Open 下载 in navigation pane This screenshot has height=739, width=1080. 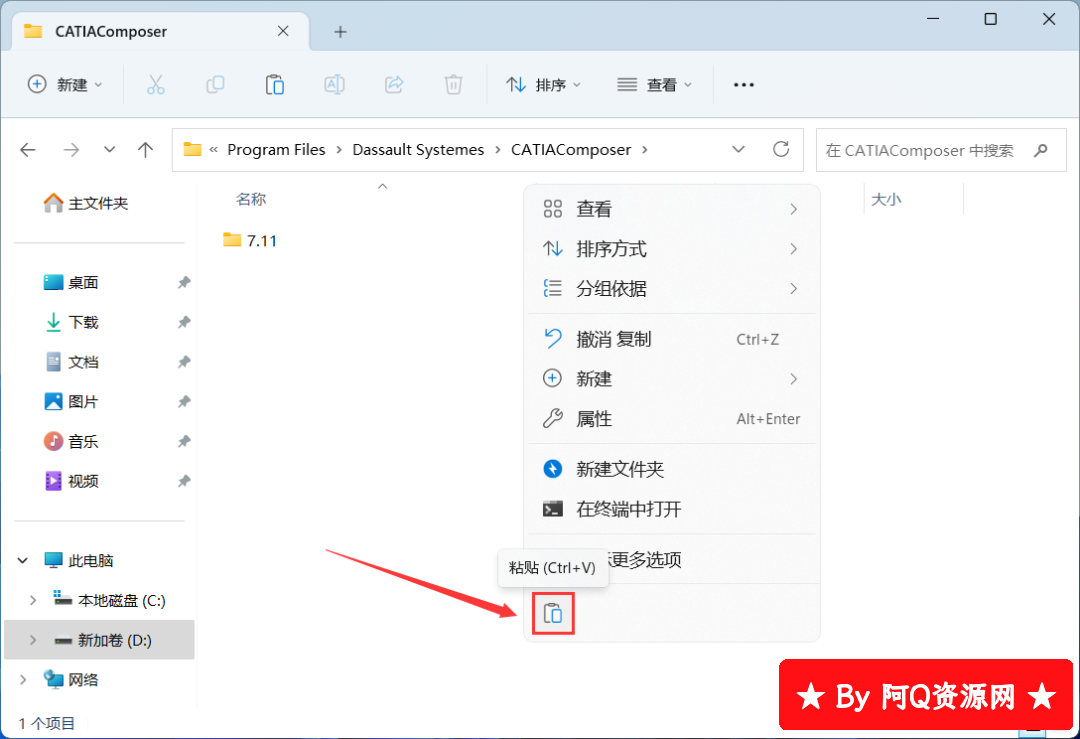[72, 322]
